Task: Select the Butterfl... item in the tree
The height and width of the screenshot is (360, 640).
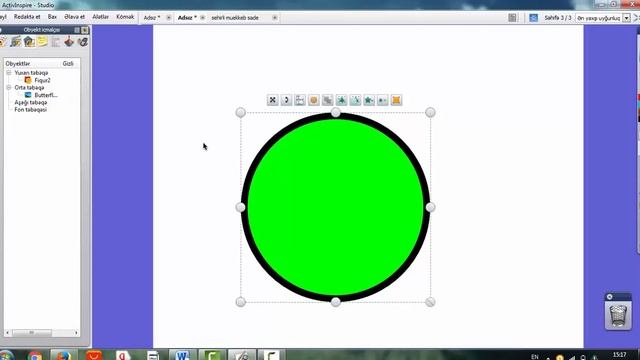Action: pos(46,95)
